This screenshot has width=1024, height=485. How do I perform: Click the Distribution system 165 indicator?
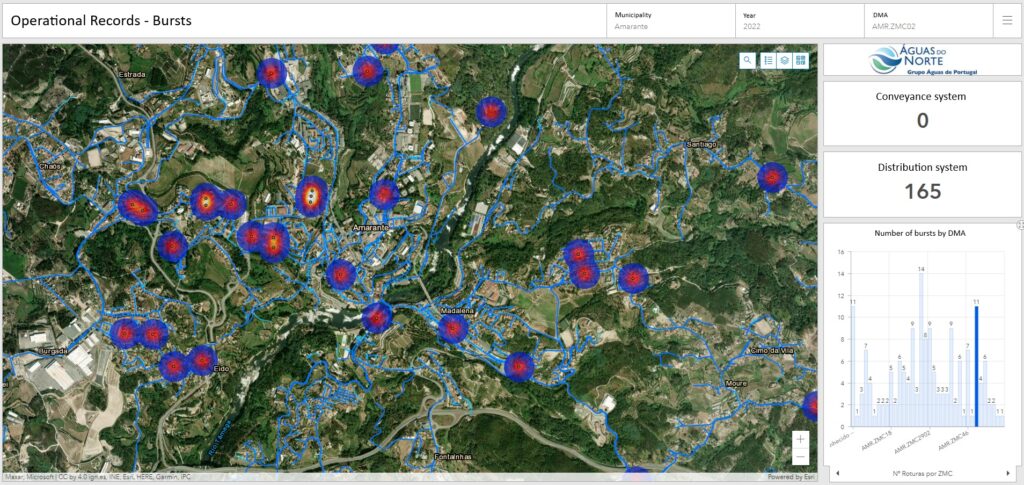[x=922, y=185]
